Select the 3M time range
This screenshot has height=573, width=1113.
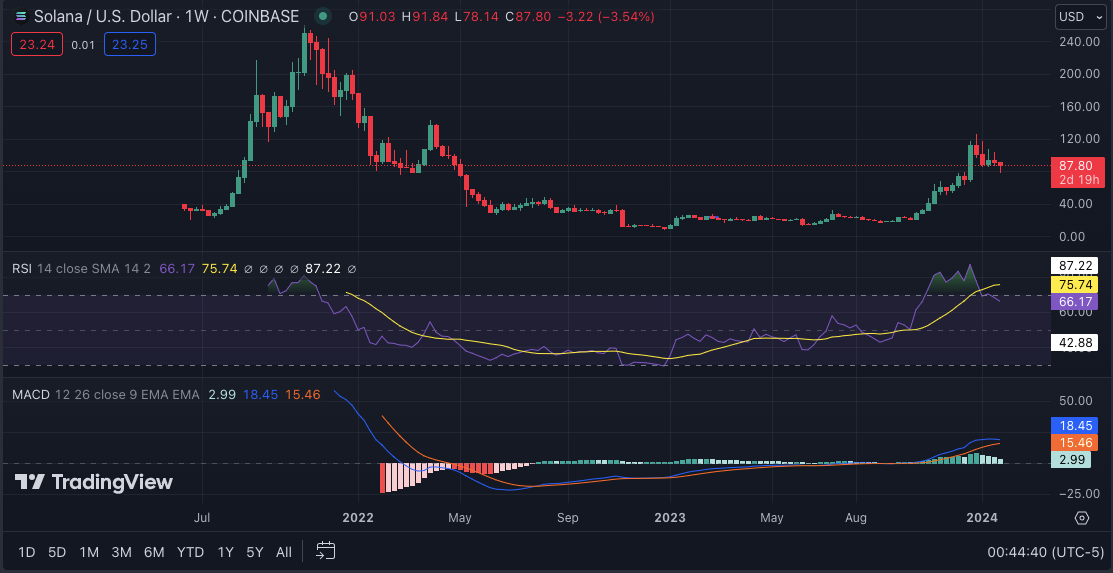121,552
